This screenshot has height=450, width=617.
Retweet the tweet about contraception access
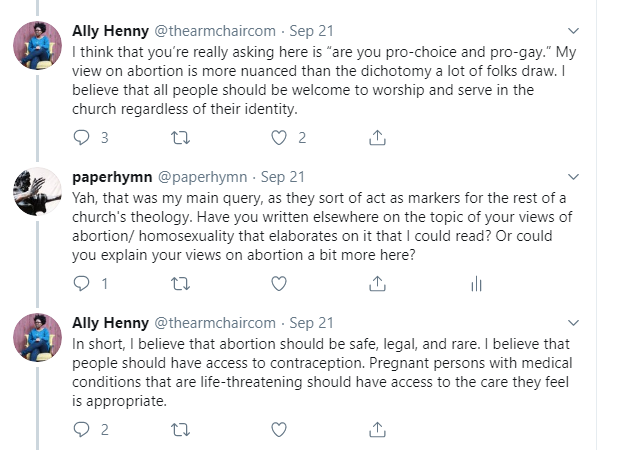[x=182, y=430]
